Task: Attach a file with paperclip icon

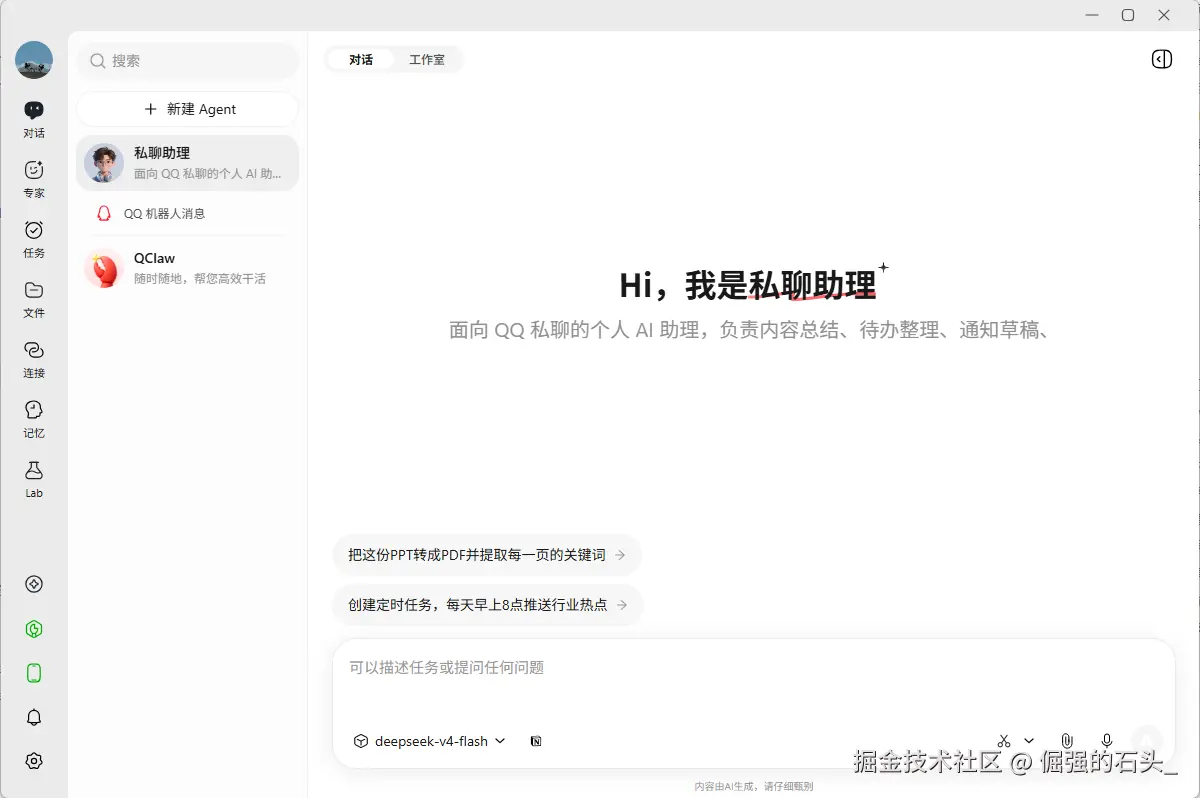Action: point(1067,741)
